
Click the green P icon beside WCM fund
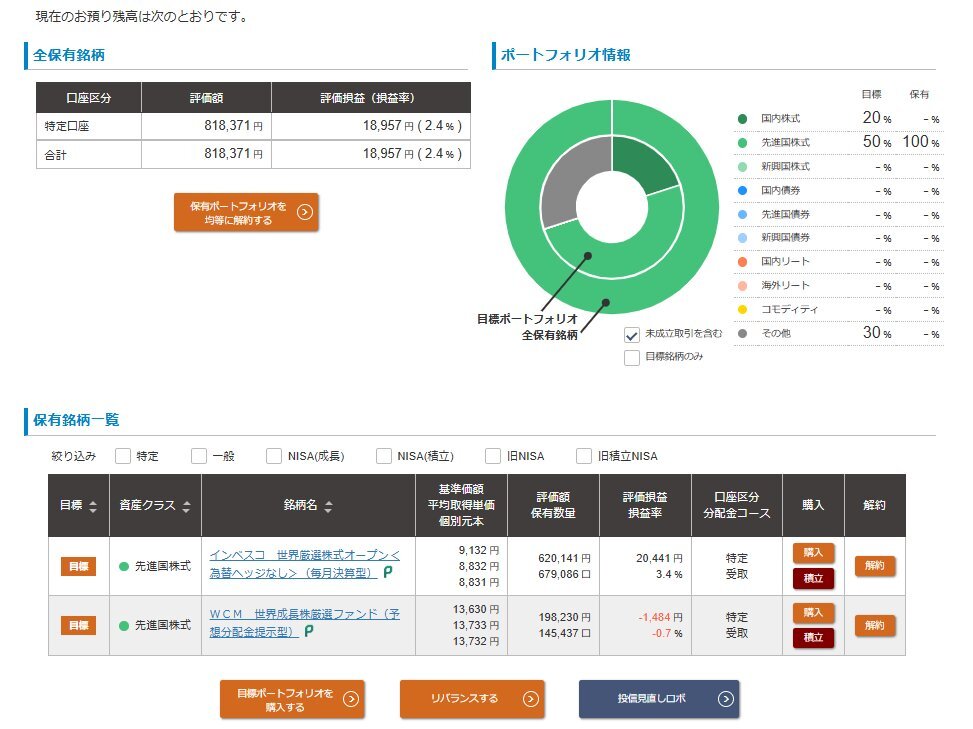pyautogui.click(x=309, y=631)
